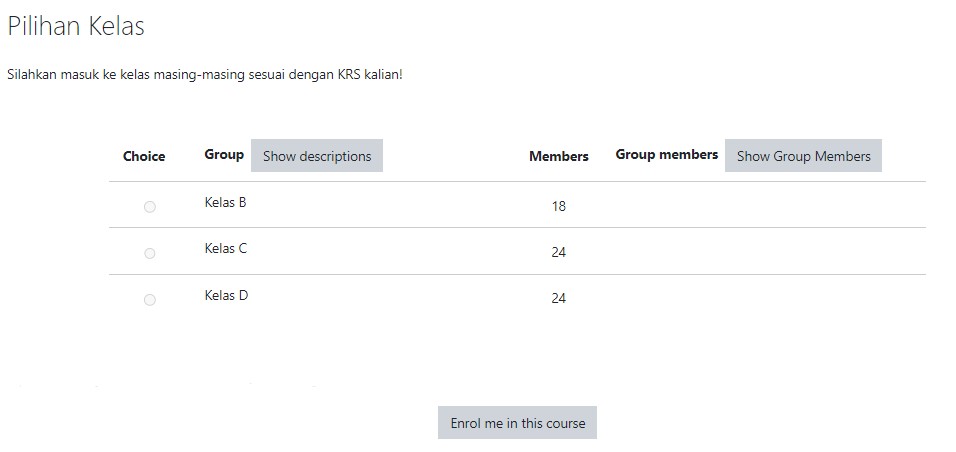
Task: Click the Kelas D group name
Action: 226,295
